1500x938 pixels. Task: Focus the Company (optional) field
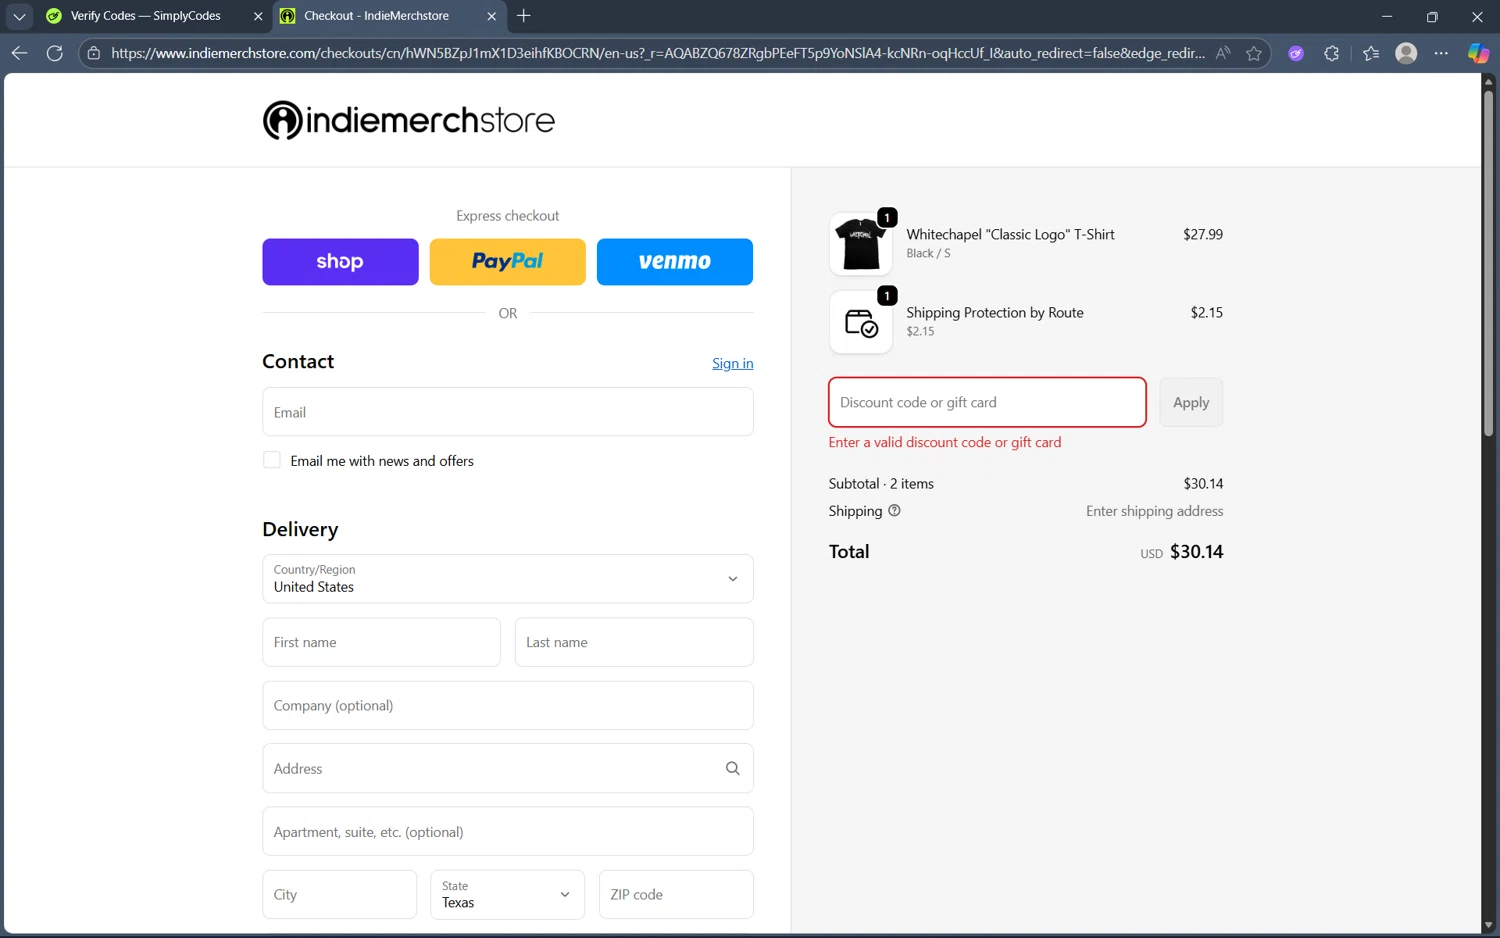(508, 705)
